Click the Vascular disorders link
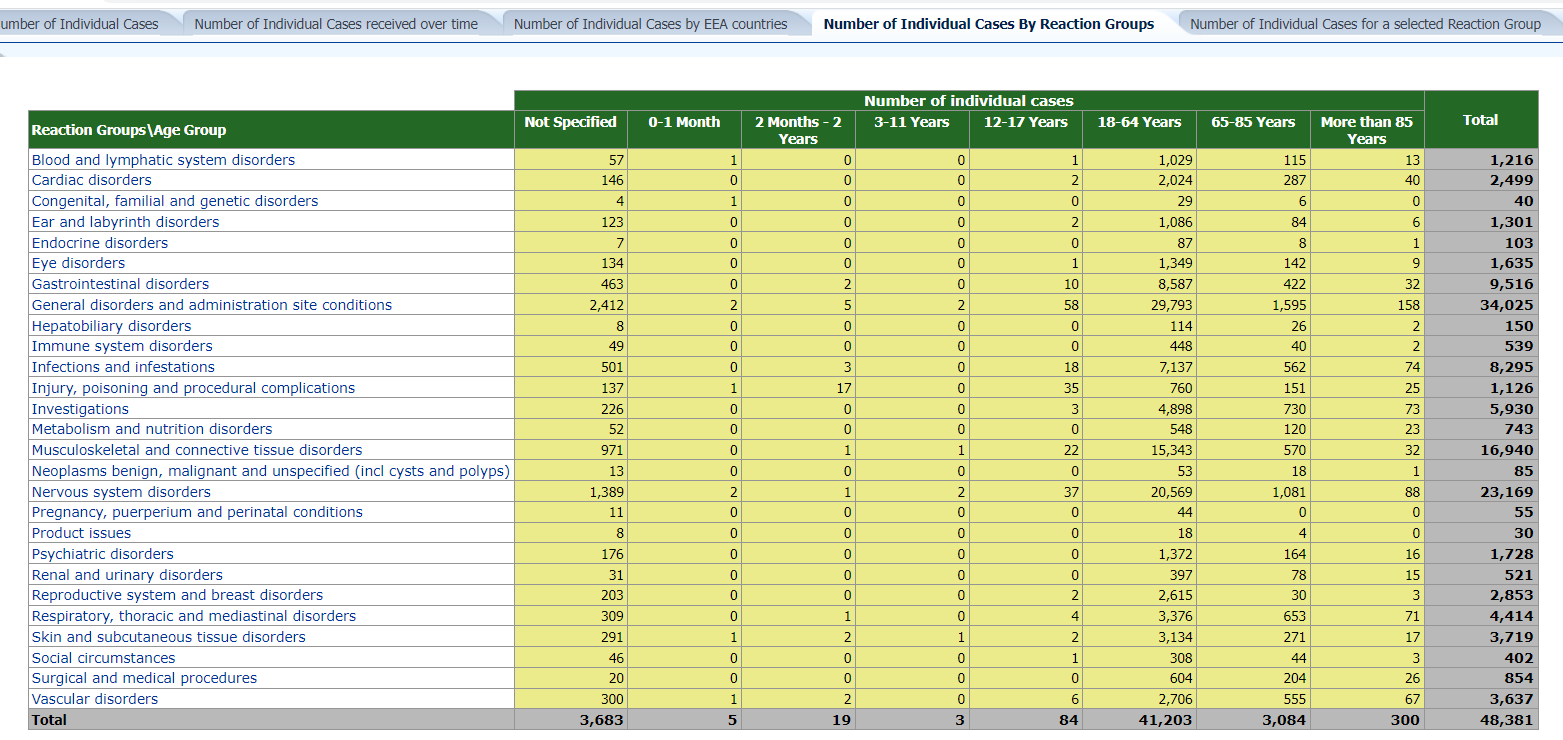The image size is (1563, 740). click(x=95, y=699)
